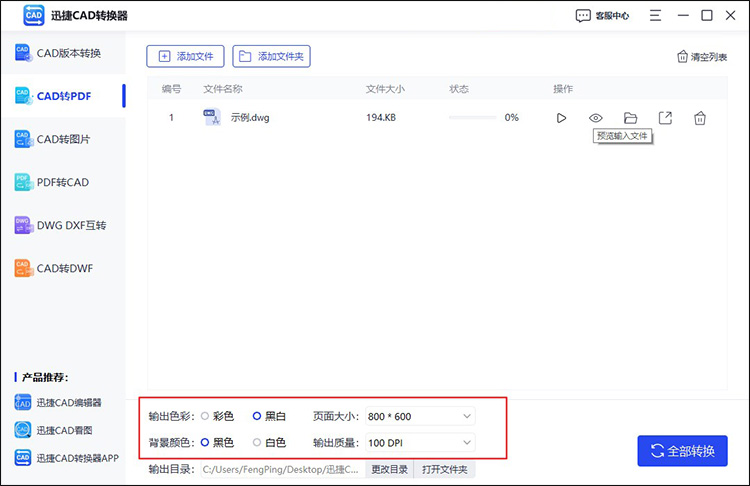Click the share/export icon for 示例.dwg
The height and width of the screenshot is (486, 750).
[665, 118]
